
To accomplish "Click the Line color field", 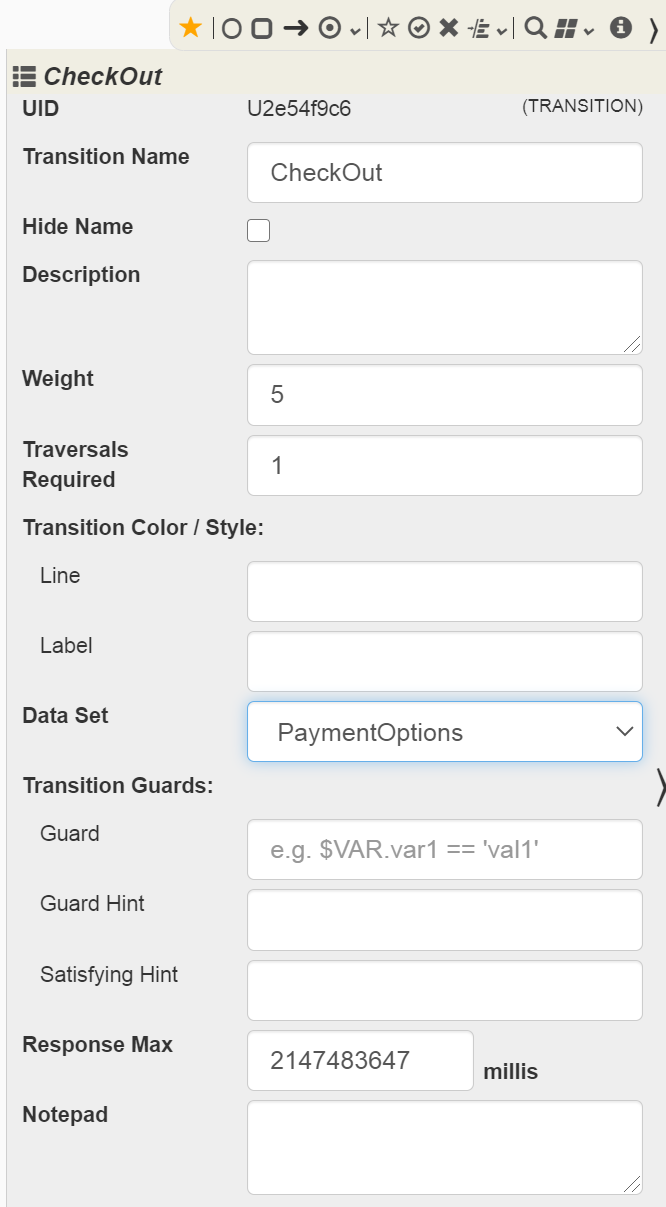I will point(445,592).
